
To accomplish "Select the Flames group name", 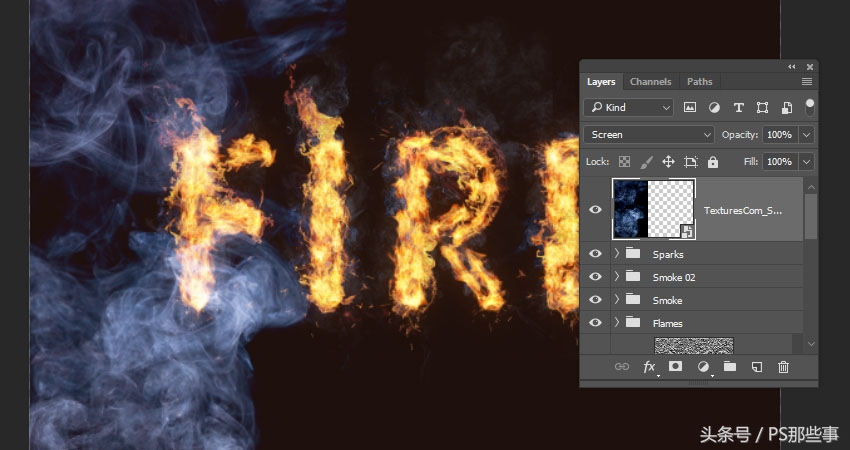I will click(x=667, y=323).
